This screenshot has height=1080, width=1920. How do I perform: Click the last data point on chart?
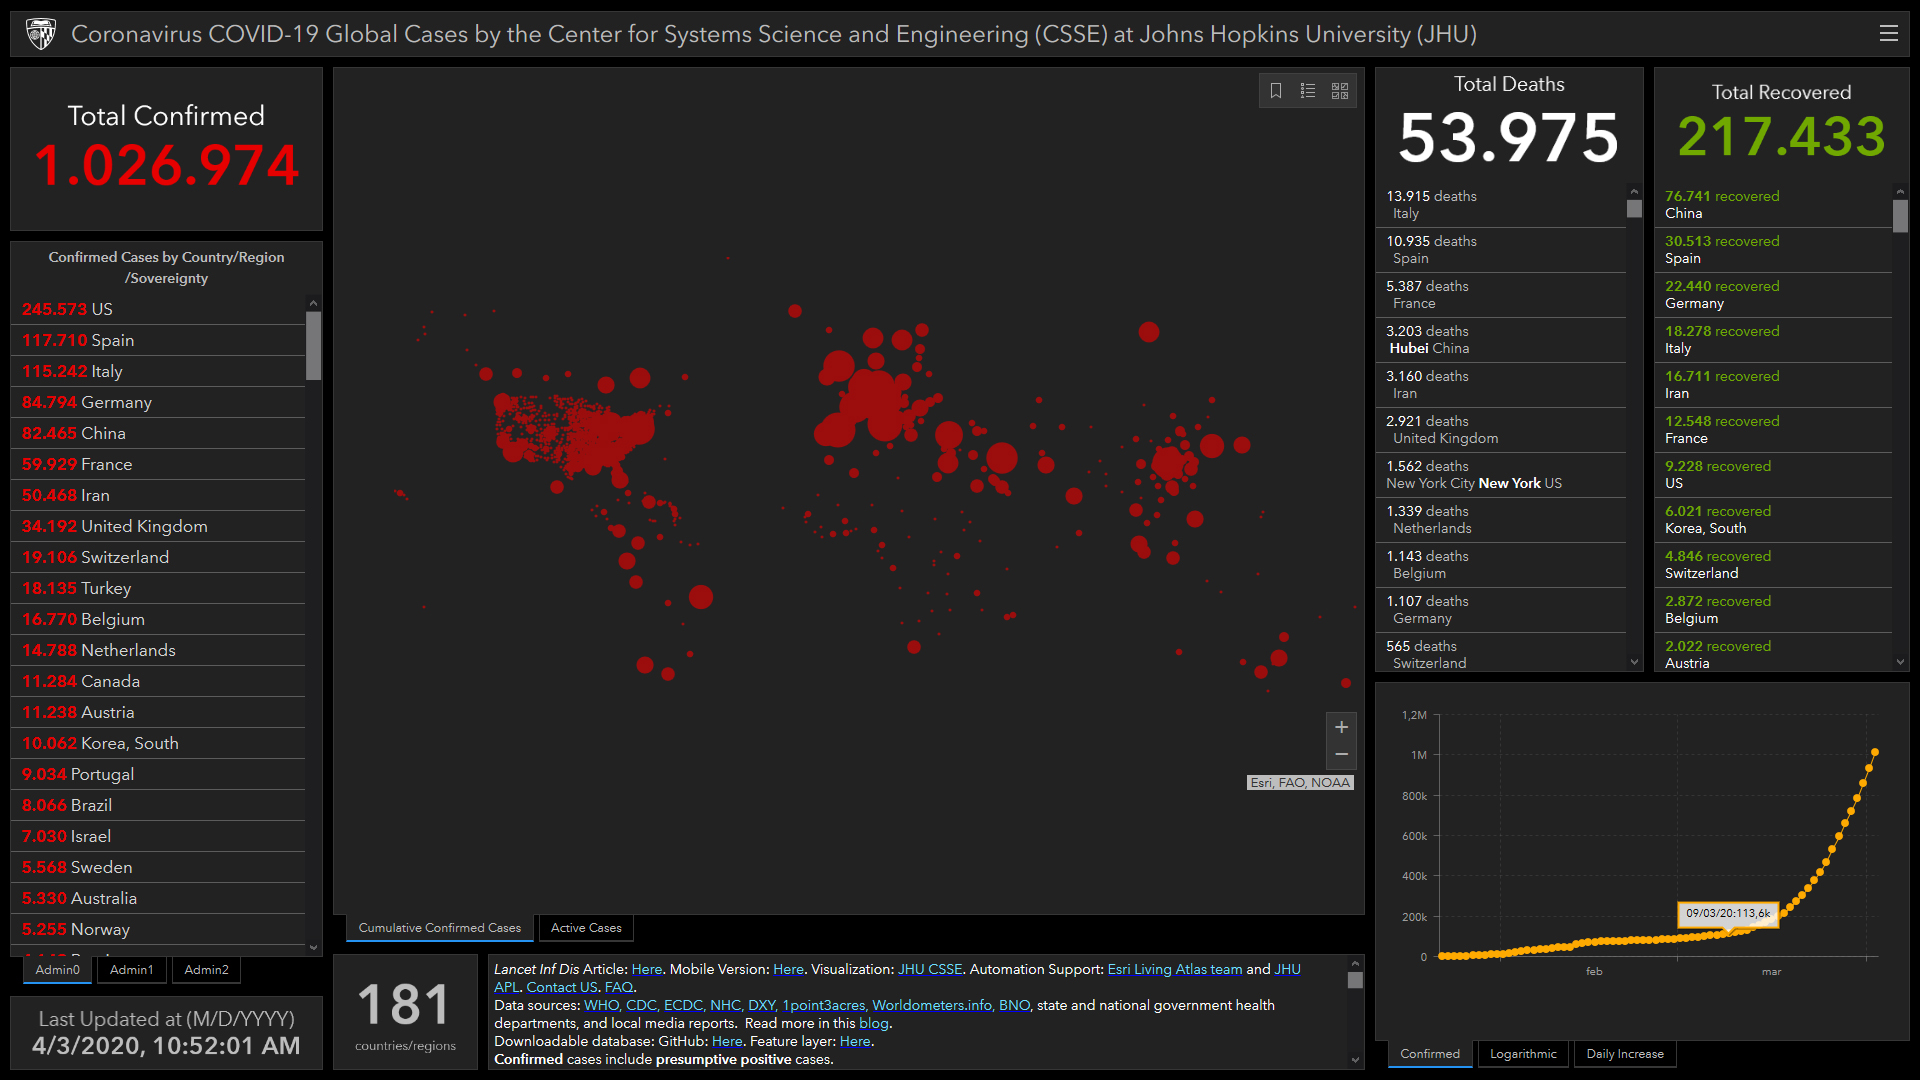[1875, 752]
